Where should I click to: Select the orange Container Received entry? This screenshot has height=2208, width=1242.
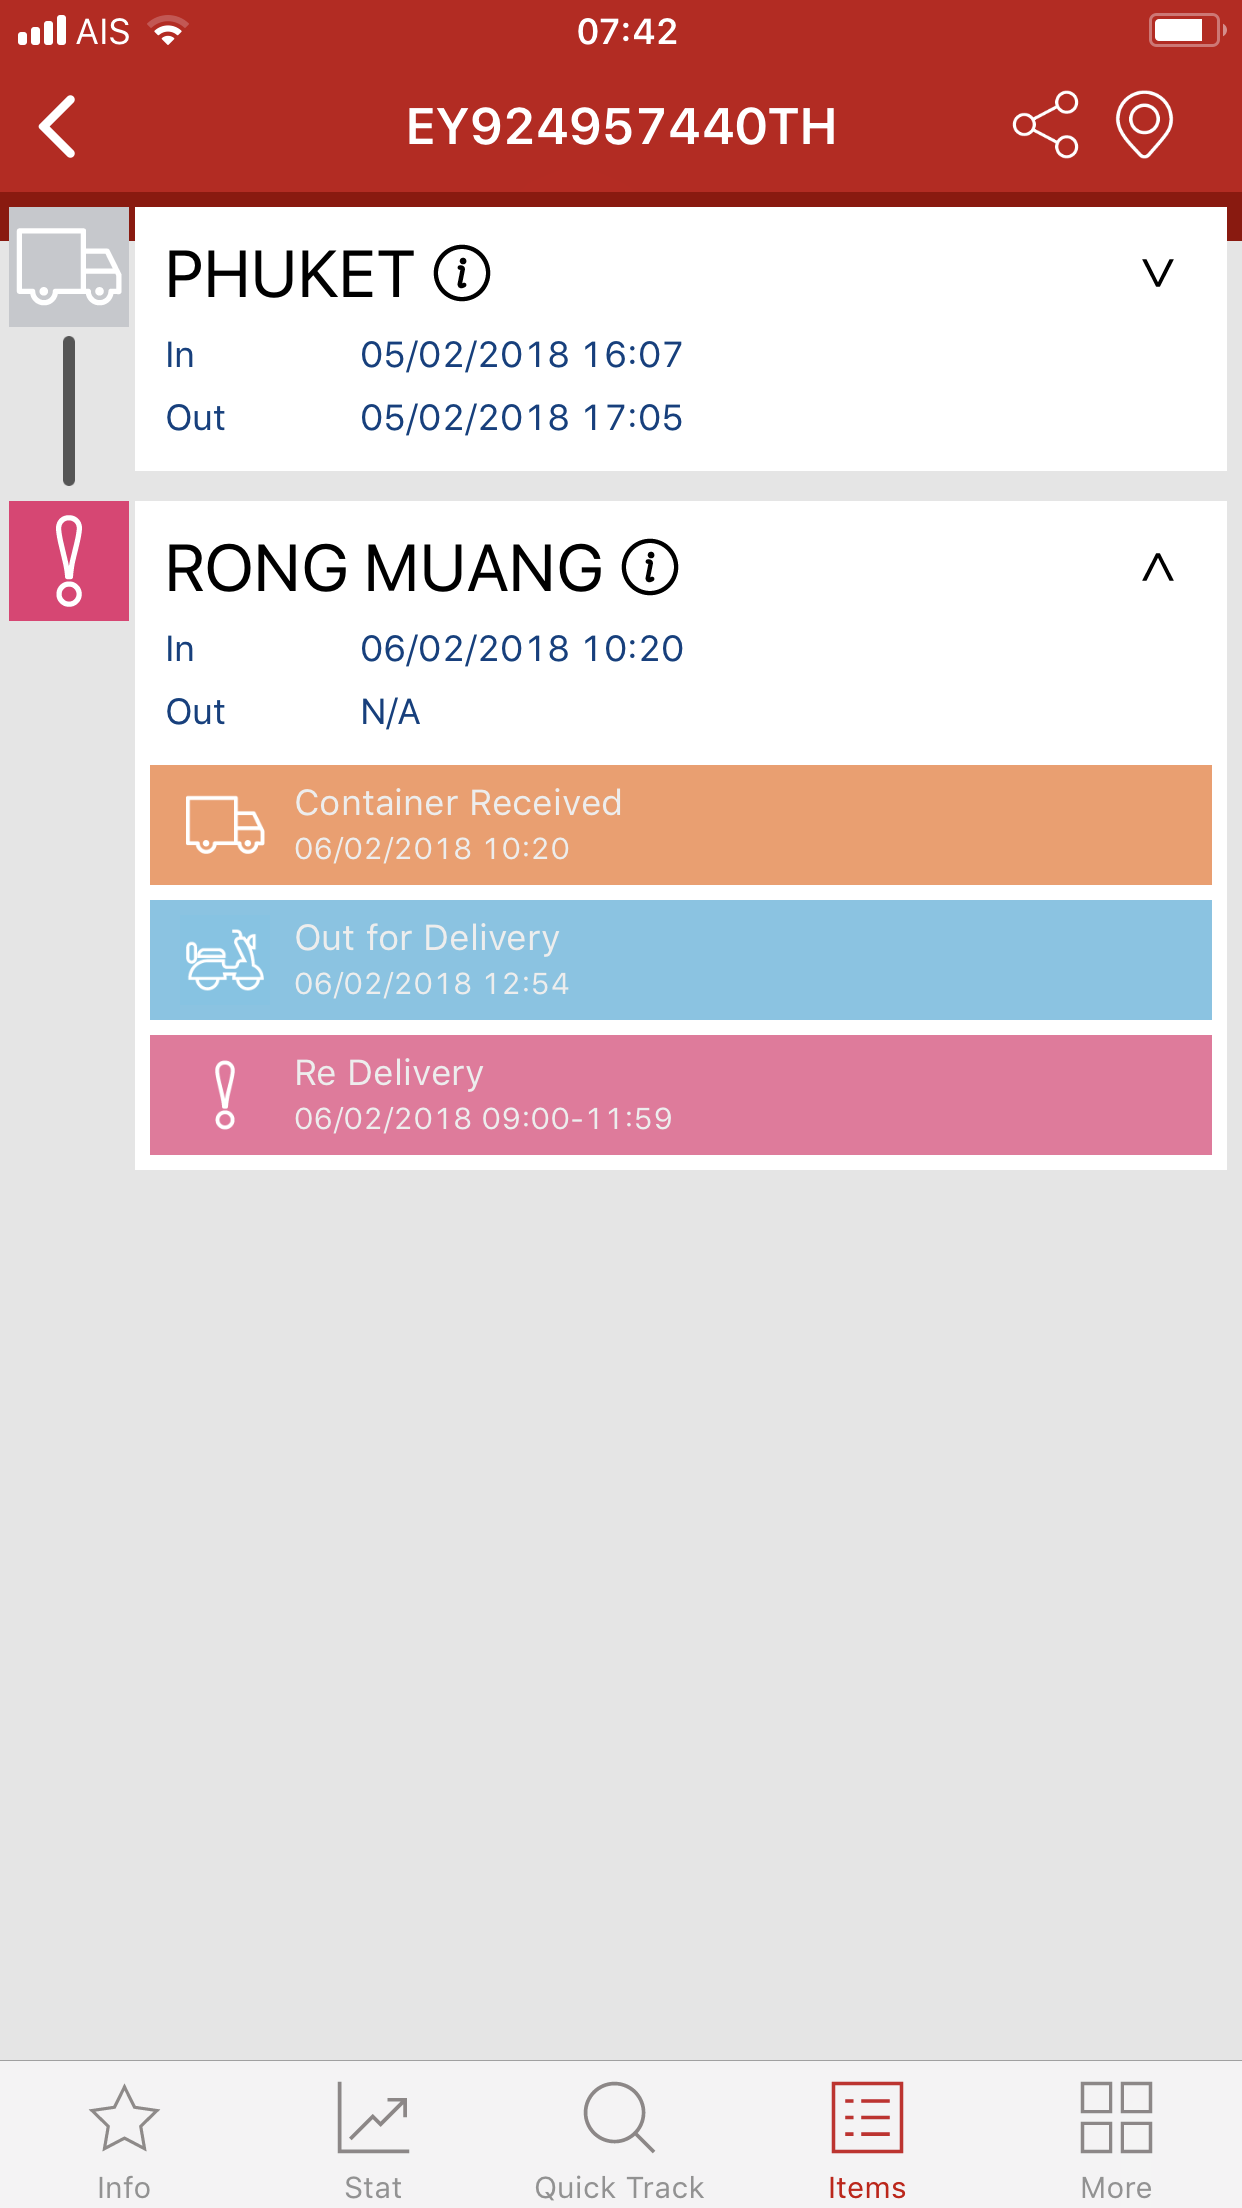tap(680, 825)
